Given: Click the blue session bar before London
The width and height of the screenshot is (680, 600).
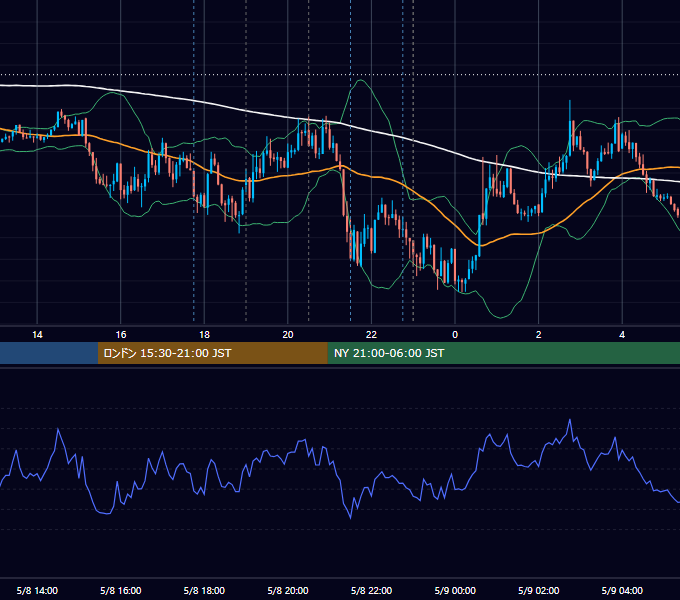Looking at the screenshot, I should 49,353.
